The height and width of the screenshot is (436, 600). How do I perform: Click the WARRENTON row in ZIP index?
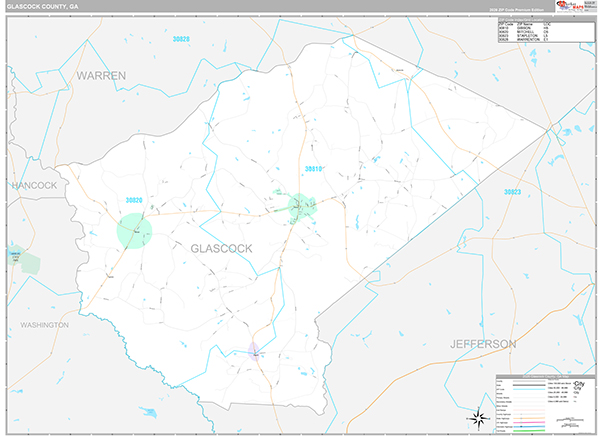523,39
